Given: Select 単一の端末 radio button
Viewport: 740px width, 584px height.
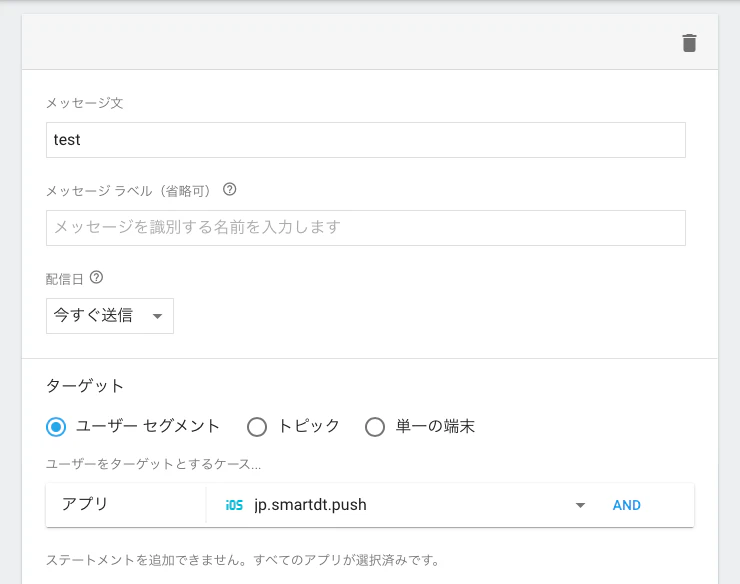Looking at the screenshot, I should click(375, 427).
